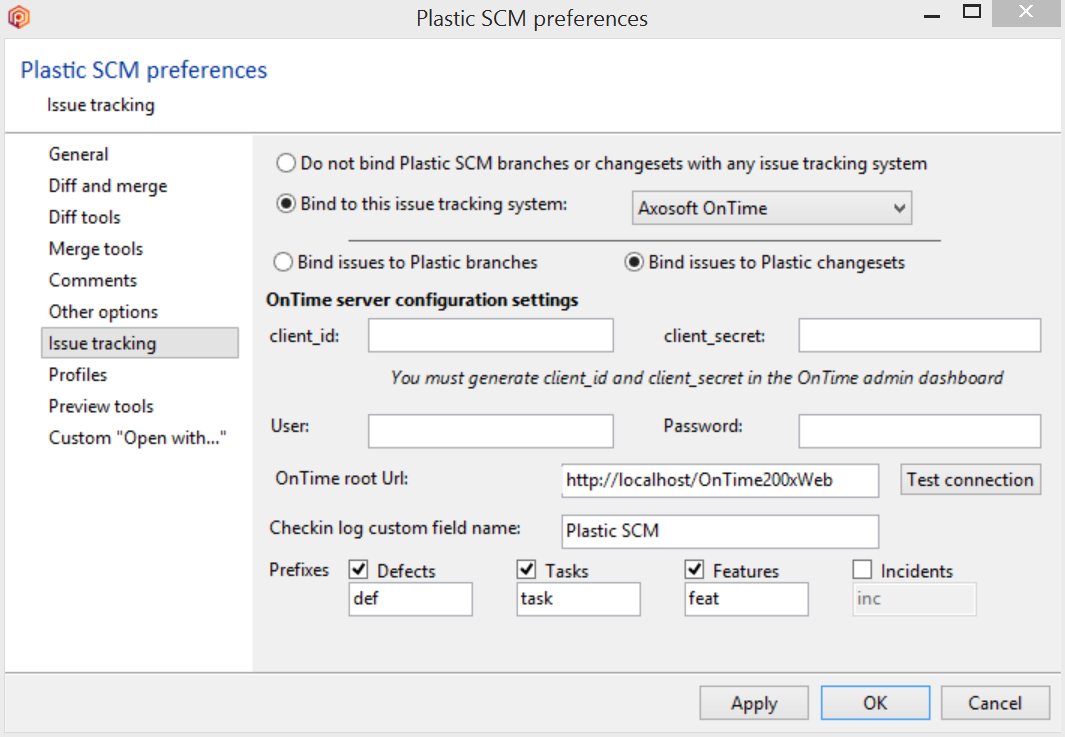
Task: Select Comments in the sidebar
Action: pyautogui.click(x=93, y=280)
